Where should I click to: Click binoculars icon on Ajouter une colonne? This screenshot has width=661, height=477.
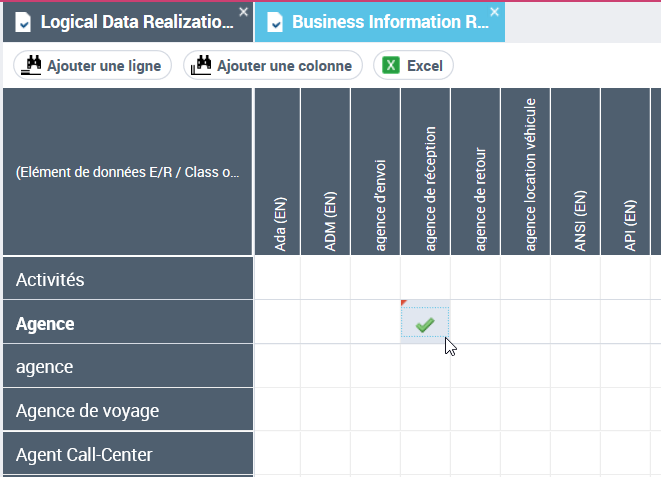201,66
